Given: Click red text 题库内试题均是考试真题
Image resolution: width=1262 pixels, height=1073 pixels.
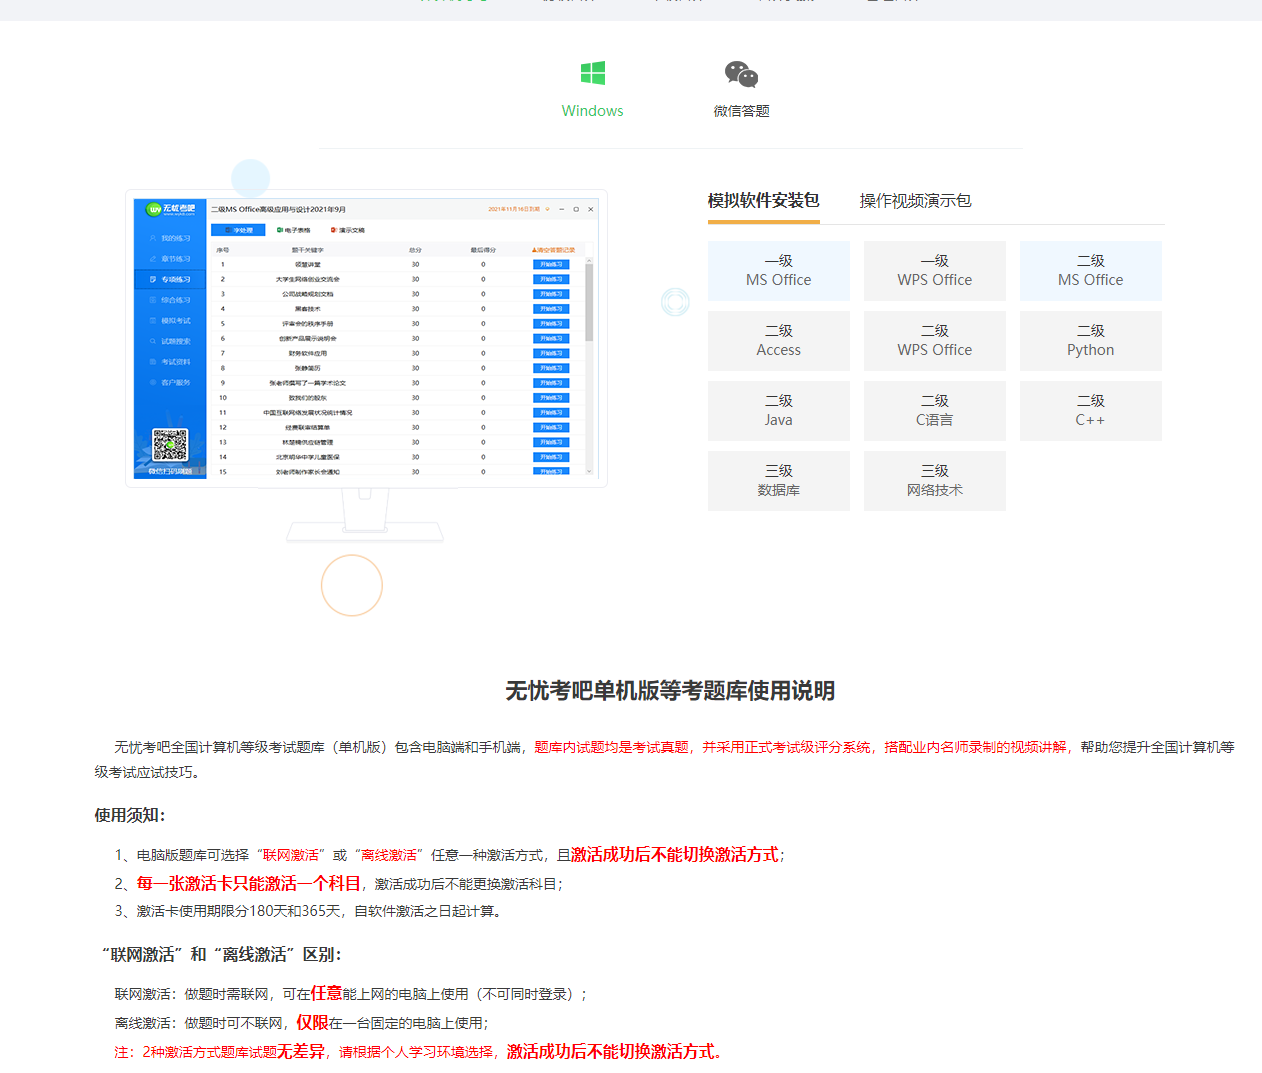Looking at the screenshot, I should click(611, 747).
